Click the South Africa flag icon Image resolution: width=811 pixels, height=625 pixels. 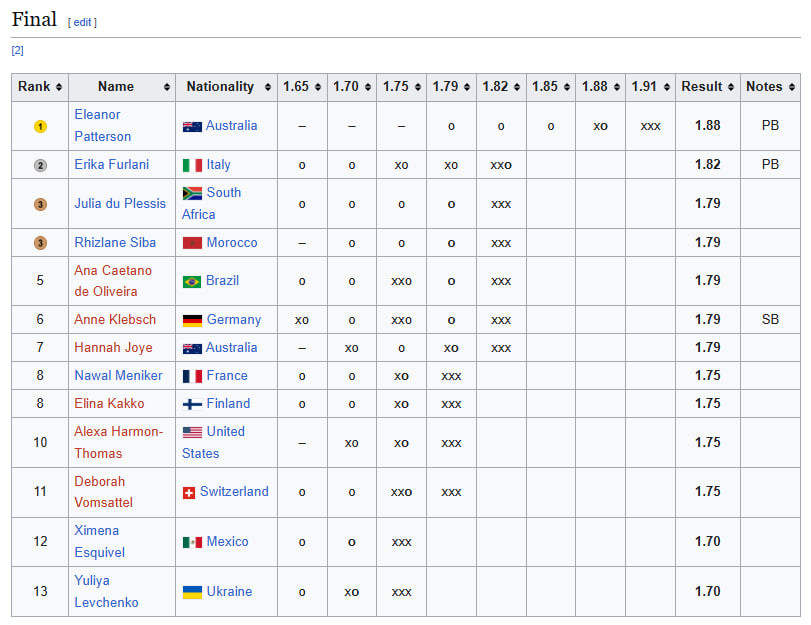pyautogui.click(x=192, y=193)
